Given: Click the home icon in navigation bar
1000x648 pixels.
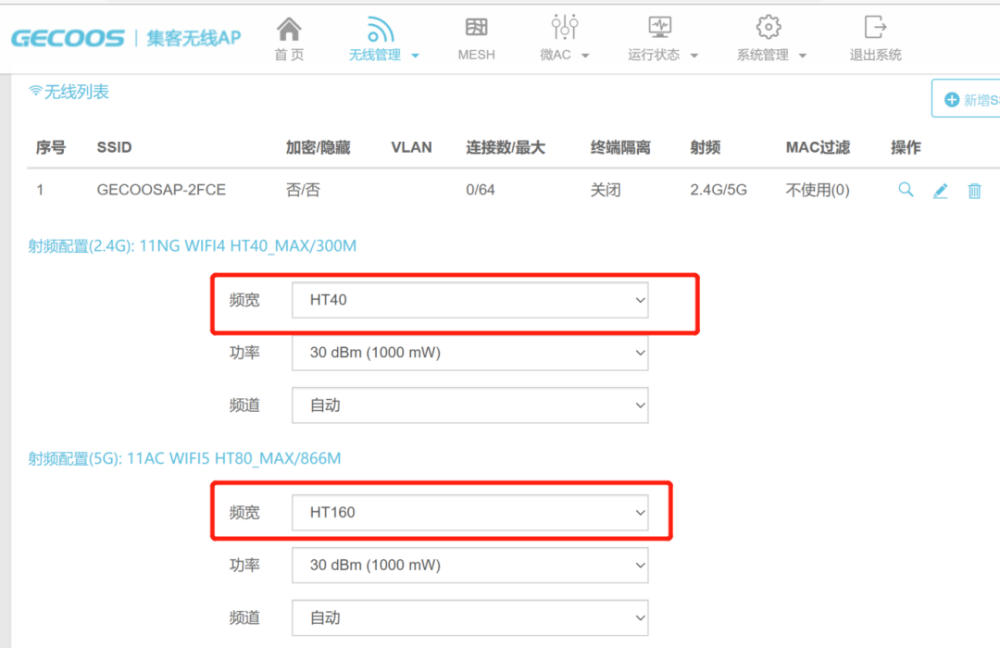Looking at the screenshot, I should pyautogui.click(x=289, y=28).
